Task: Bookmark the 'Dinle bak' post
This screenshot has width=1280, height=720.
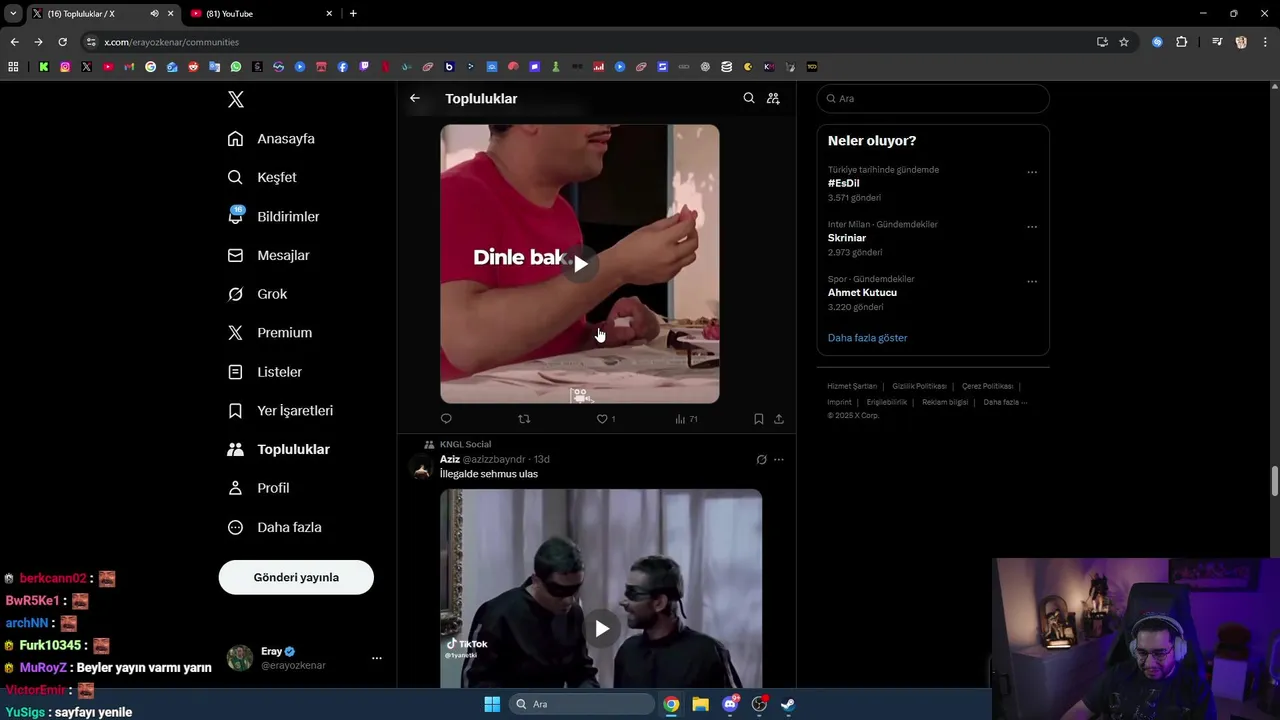Action: (759, 419)
